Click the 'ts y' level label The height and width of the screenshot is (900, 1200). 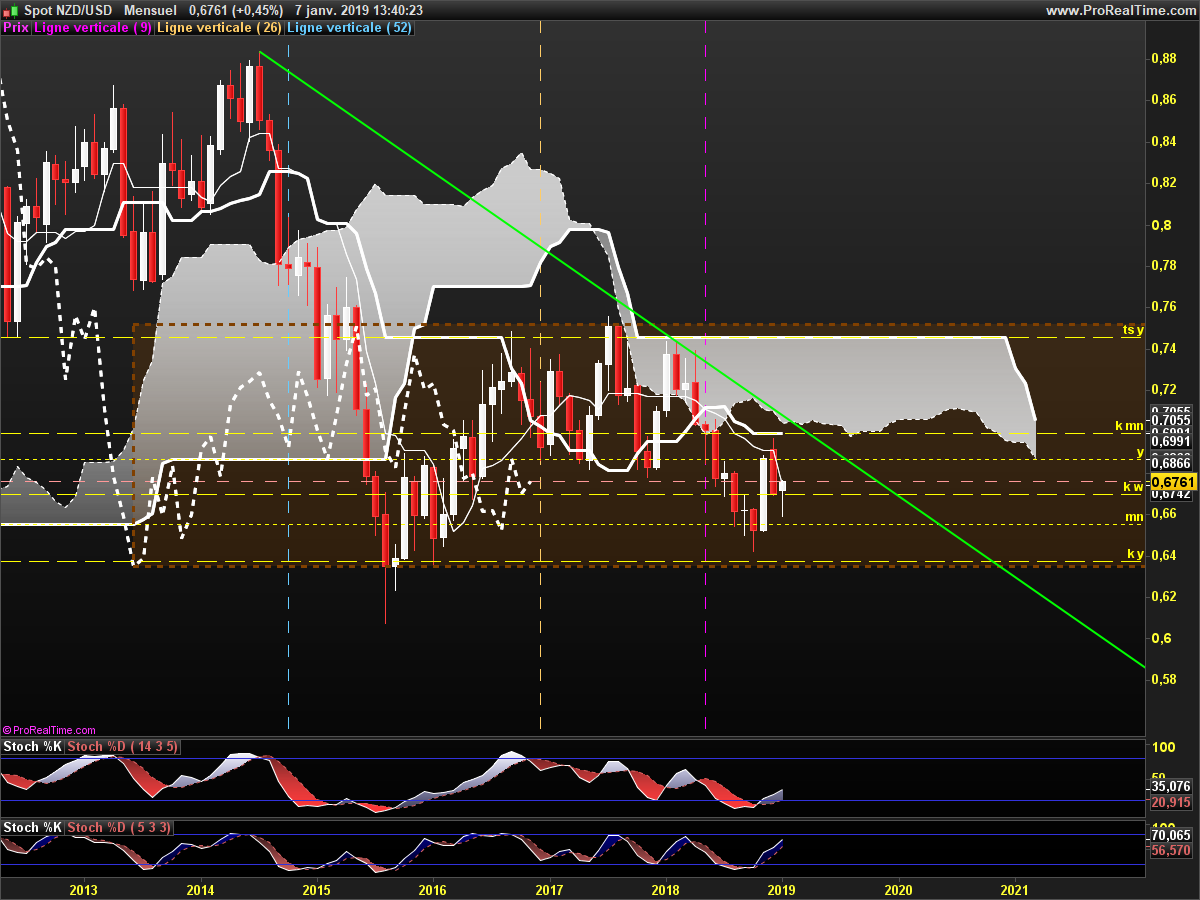point(1132,329)
